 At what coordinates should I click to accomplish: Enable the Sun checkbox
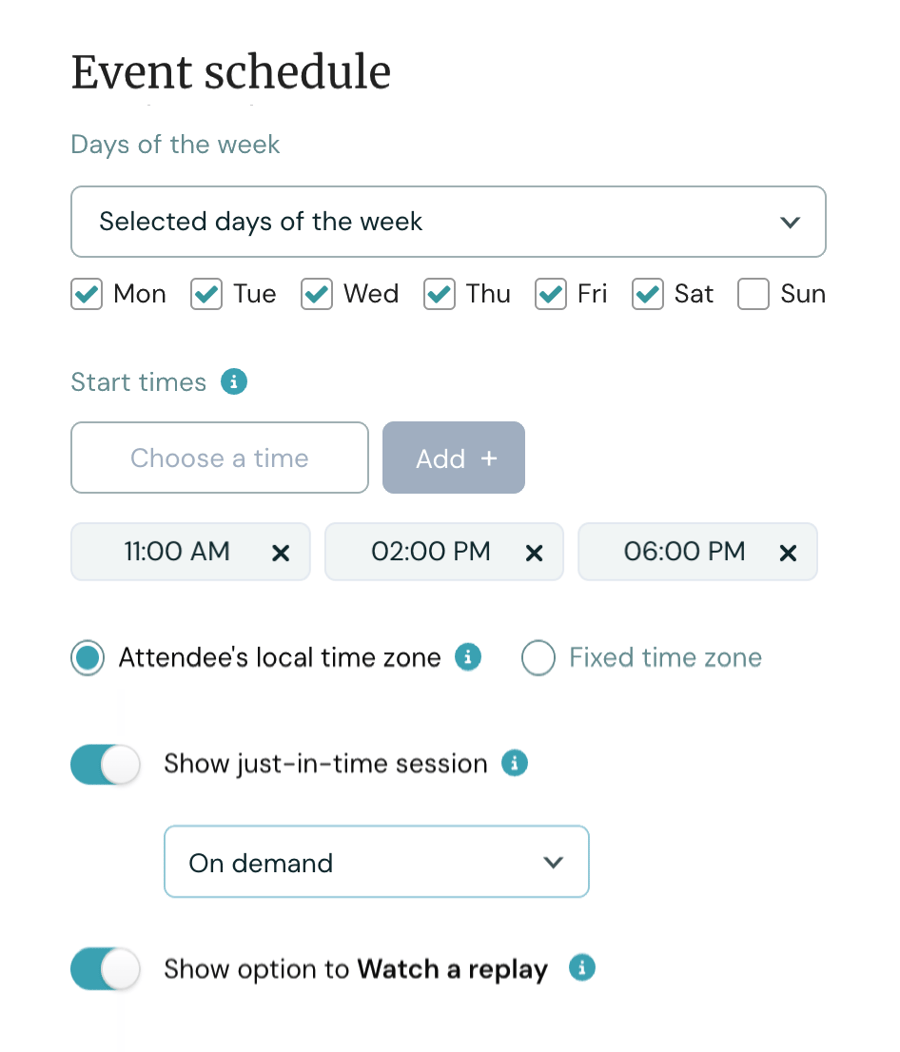tap(753, 294)
